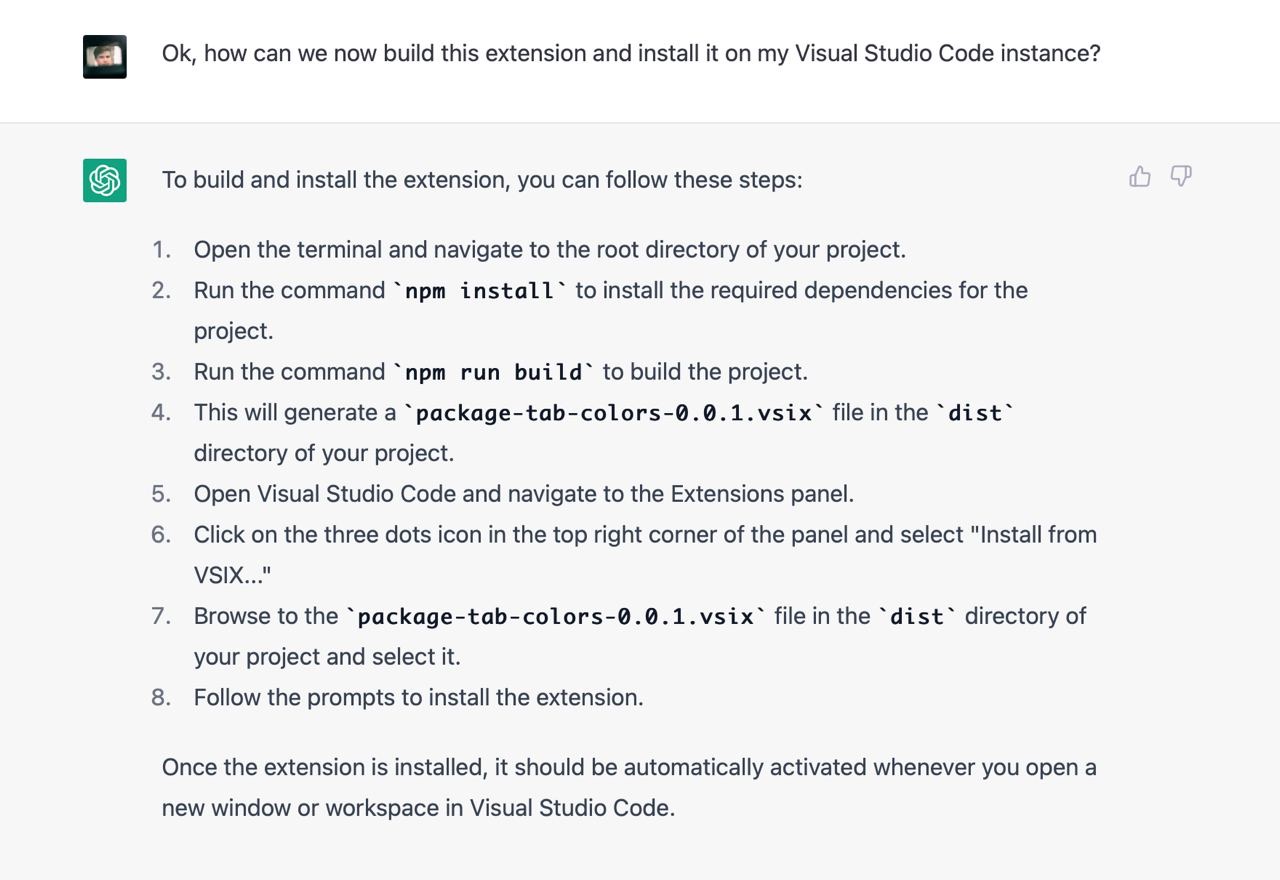Click the "to build the project" text in step 3

click(705, 372)
